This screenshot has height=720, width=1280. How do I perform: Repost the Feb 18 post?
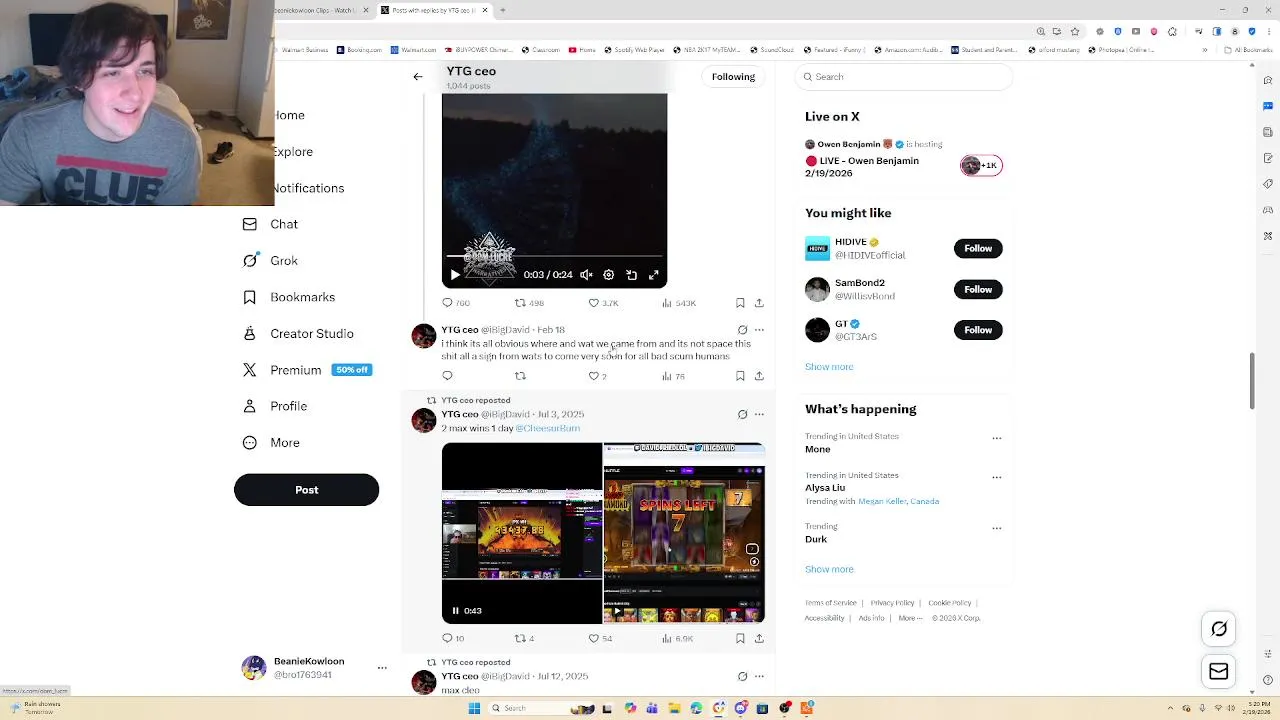(x=520, y=376)
